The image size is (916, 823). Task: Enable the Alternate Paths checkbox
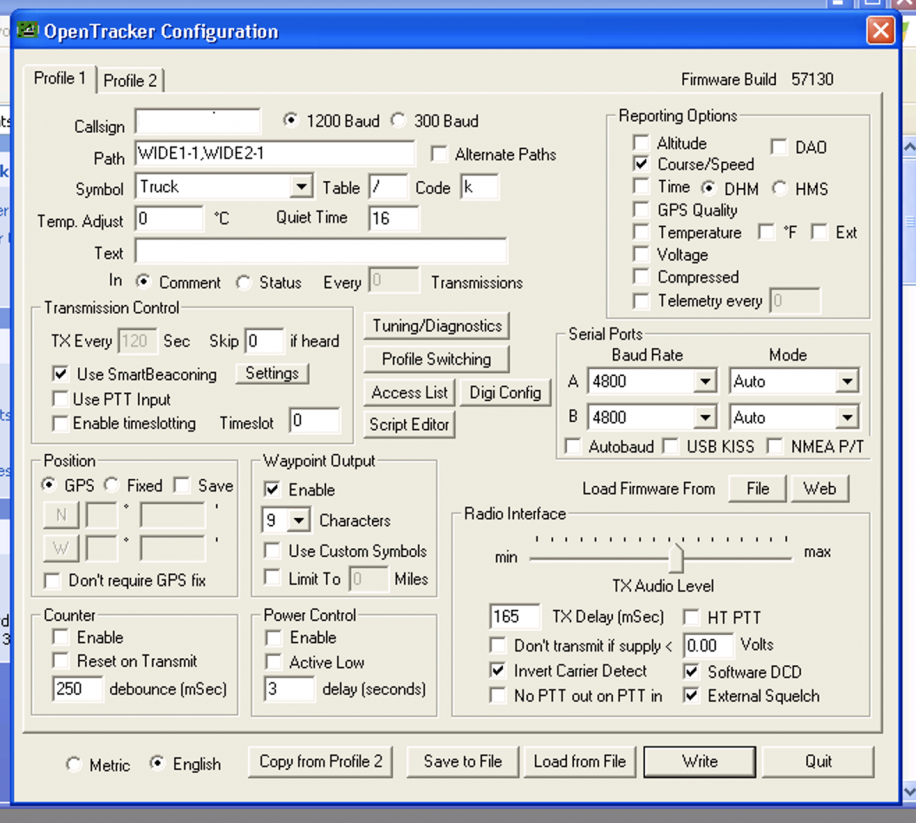click(x=439, y=154)
